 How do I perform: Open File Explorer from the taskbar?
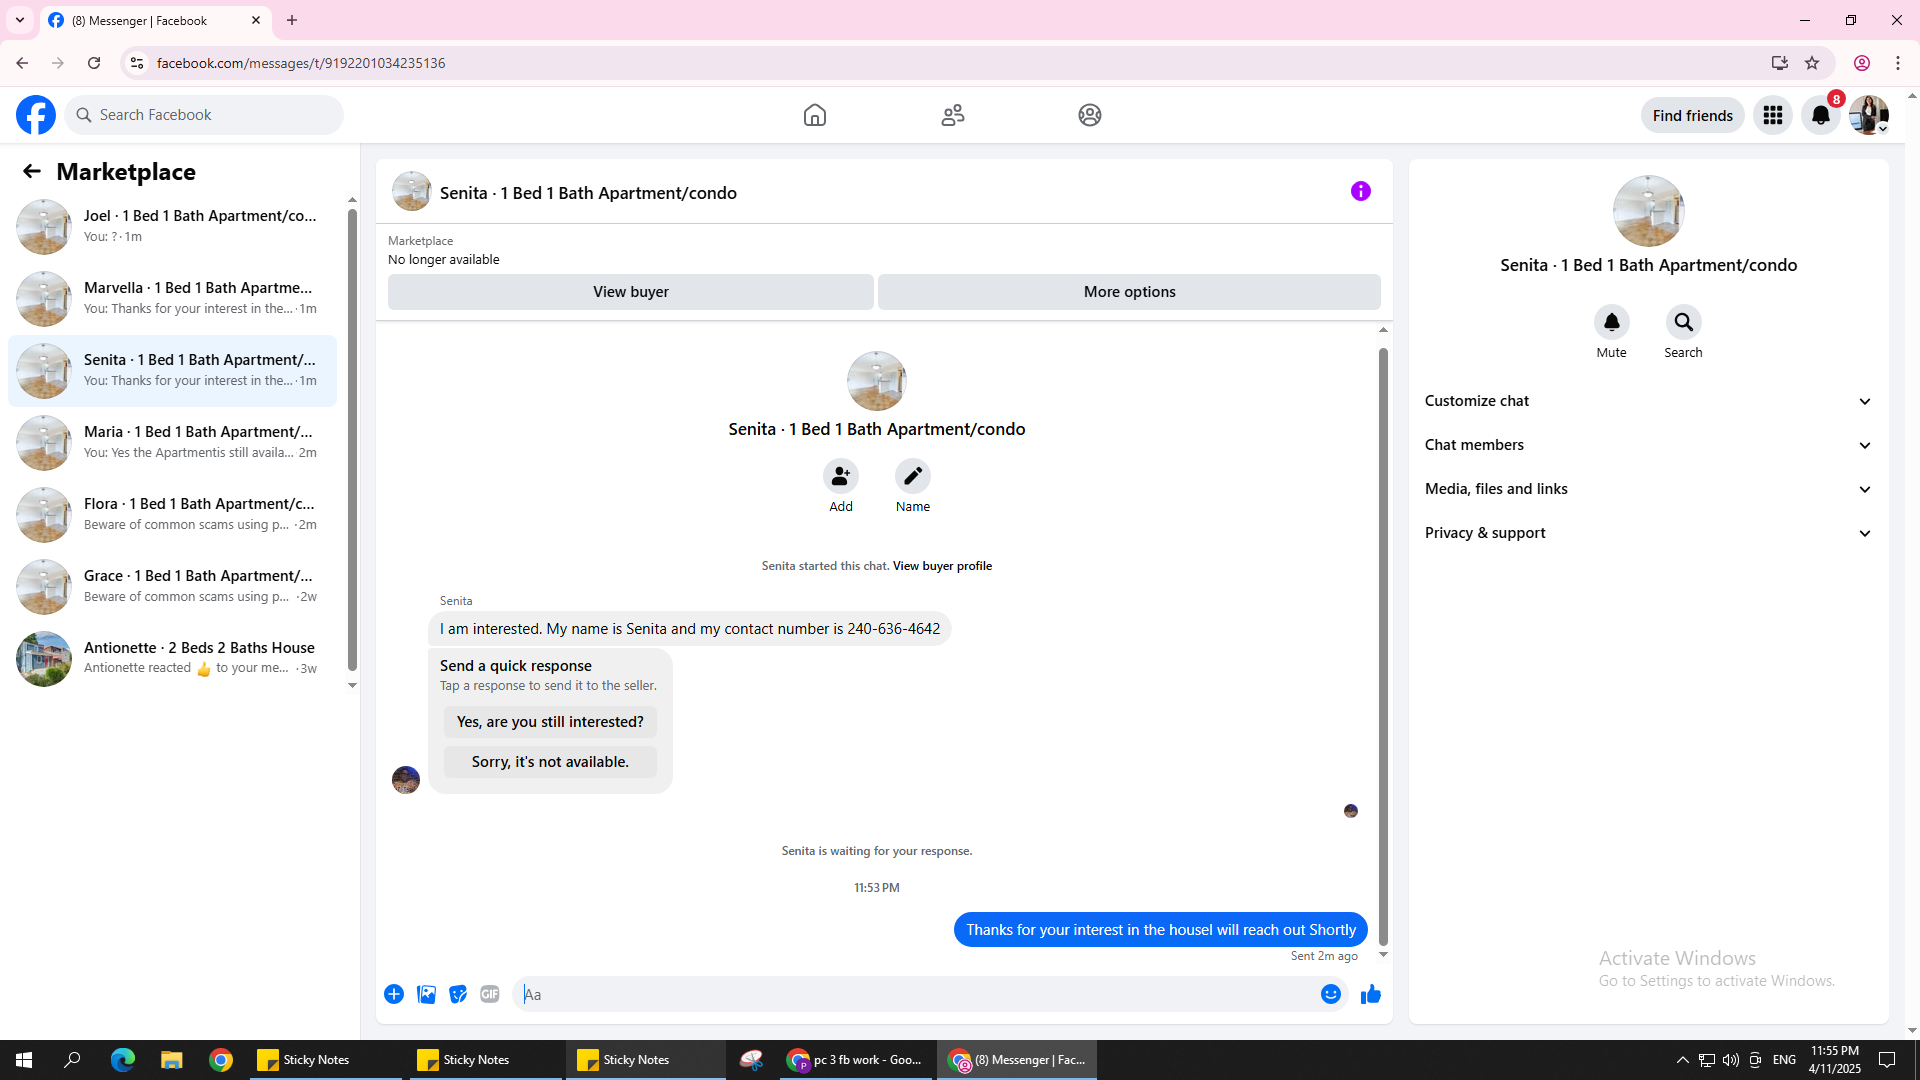point(172,1060)
